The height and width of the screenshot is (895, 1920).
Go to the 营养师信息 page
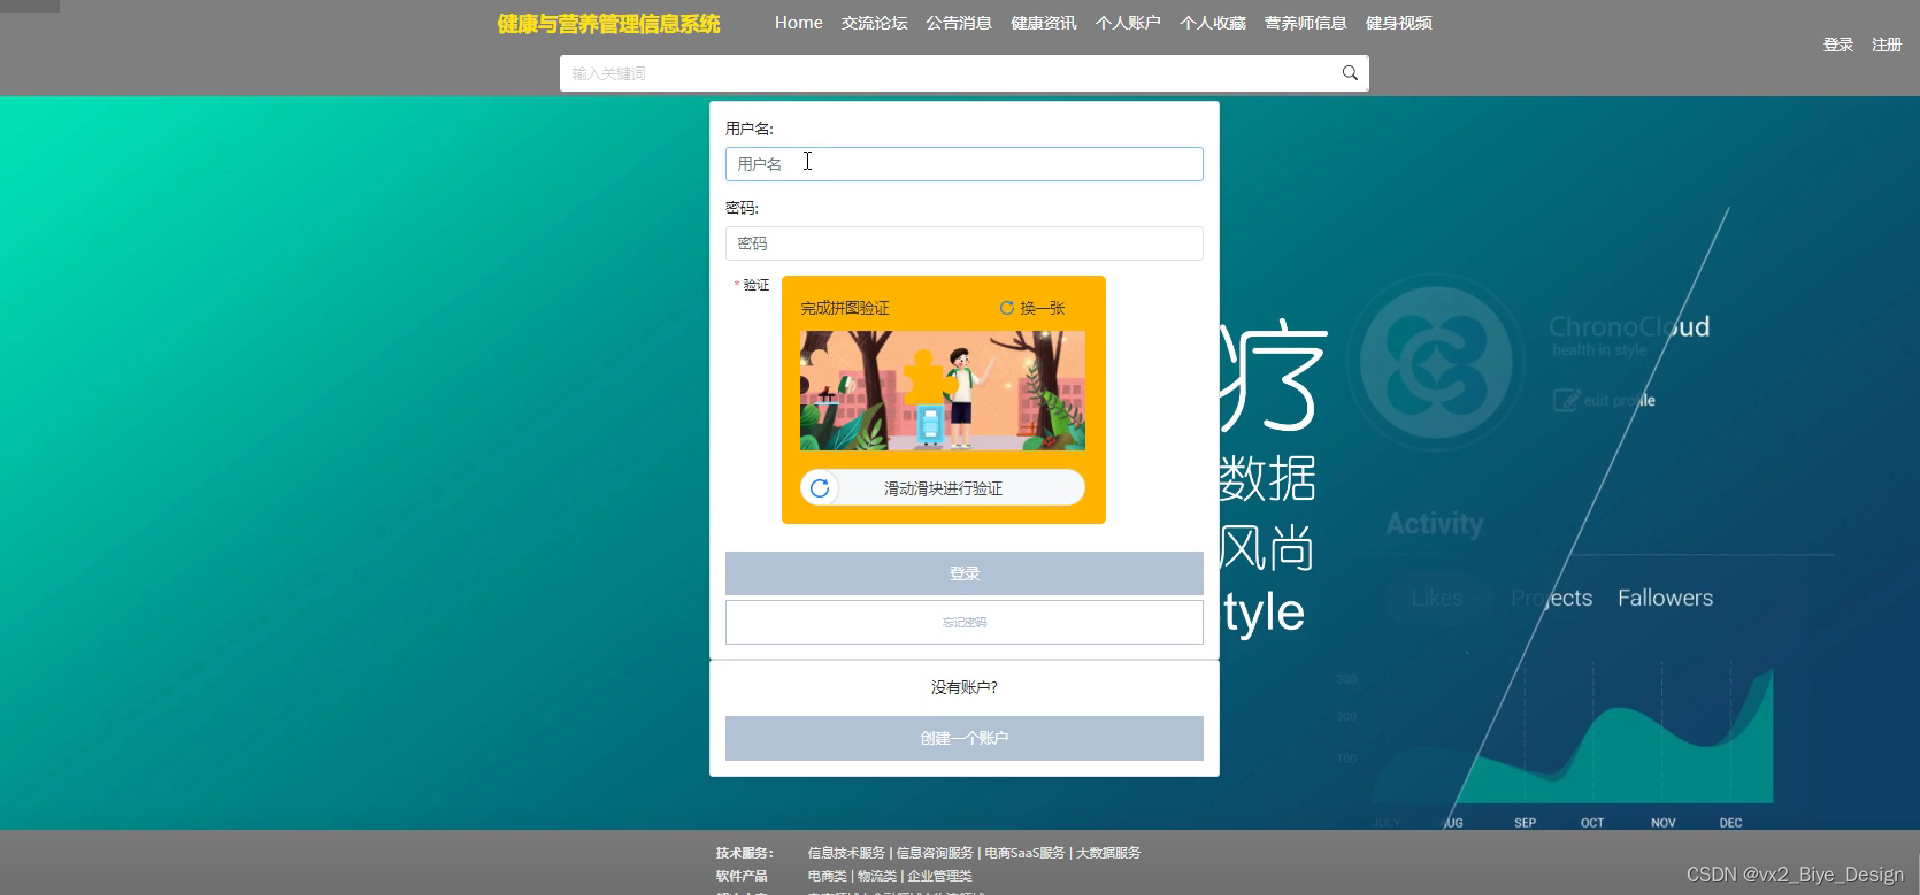coord(1306,22)
